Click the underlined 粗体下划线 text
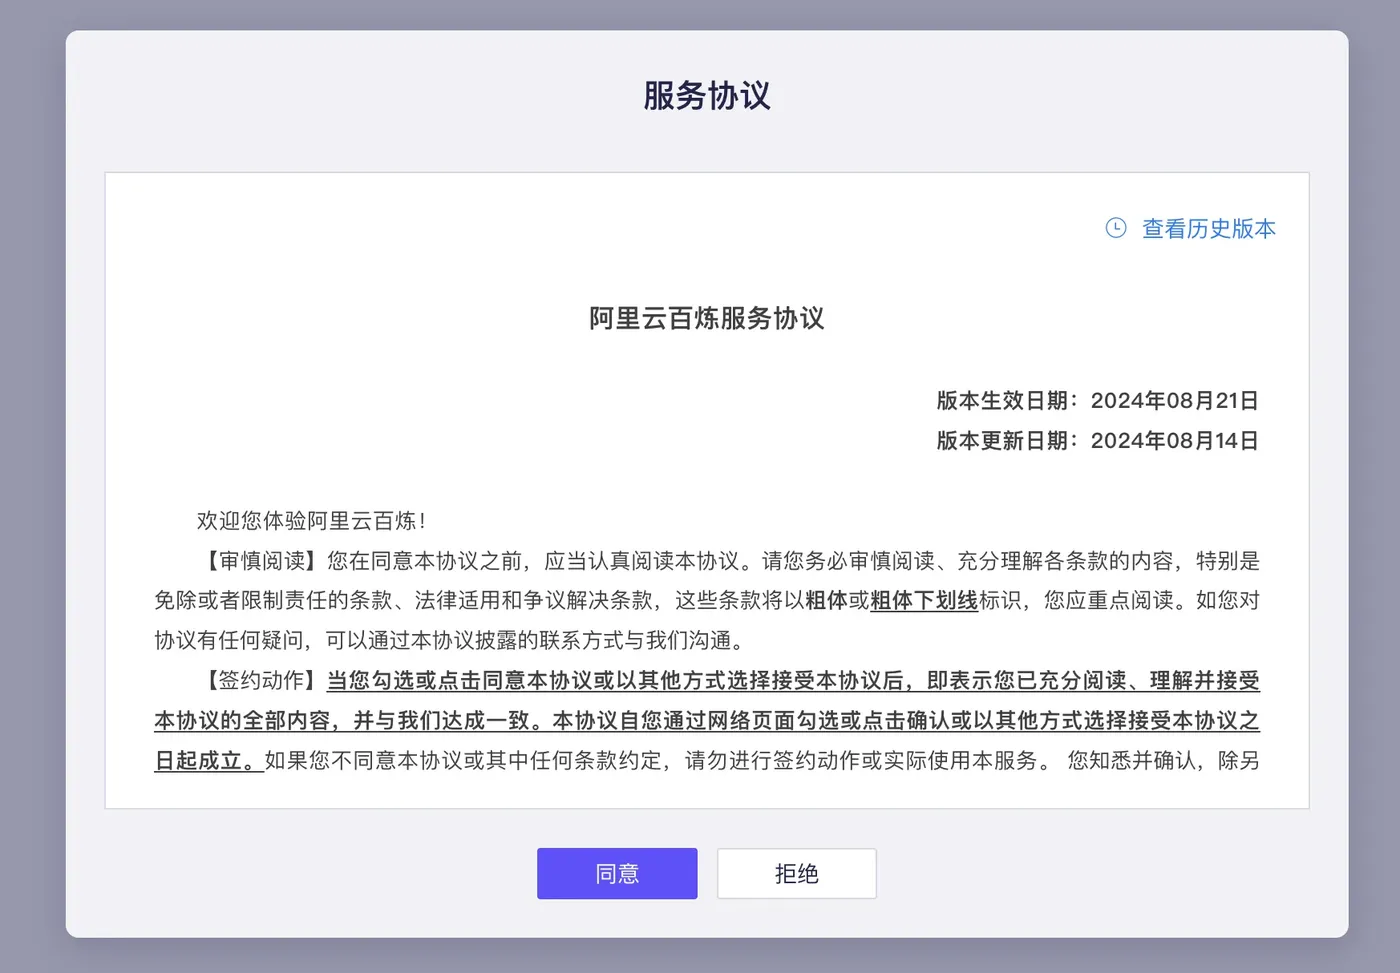The height and width of the screenshot is (973, 1400). [924, 601]
